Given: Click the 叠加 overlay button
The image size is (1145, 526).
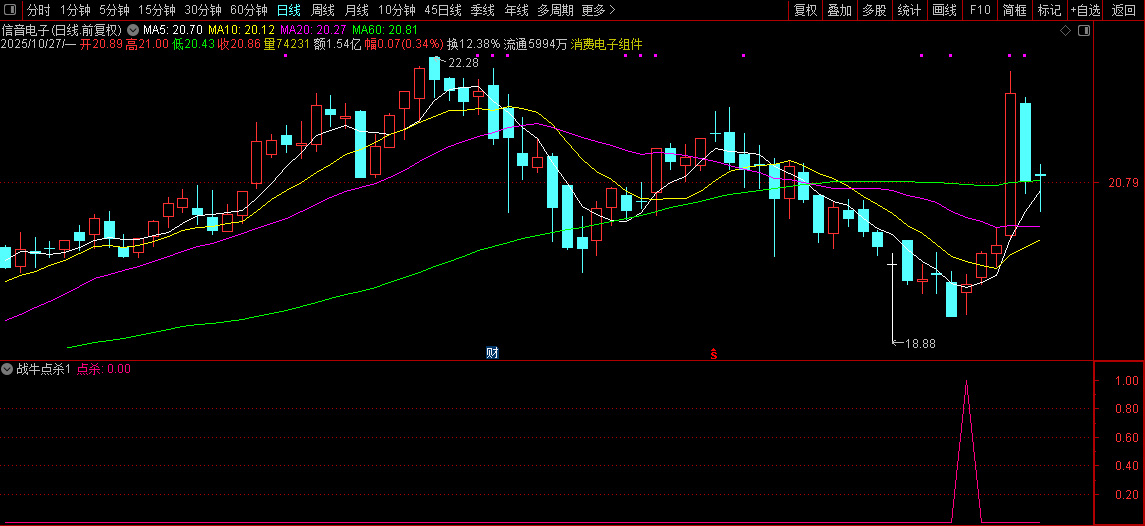Looking at the screenshot, I should [x=839, y=10].
